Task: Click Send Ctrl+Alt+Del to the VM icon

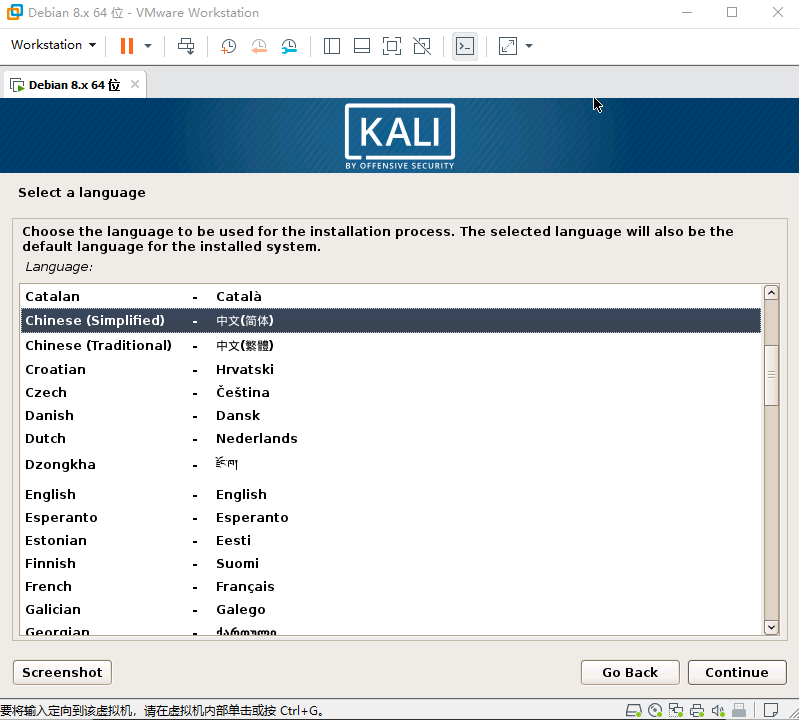Action: pyautogui.click(x=186, y=46)
